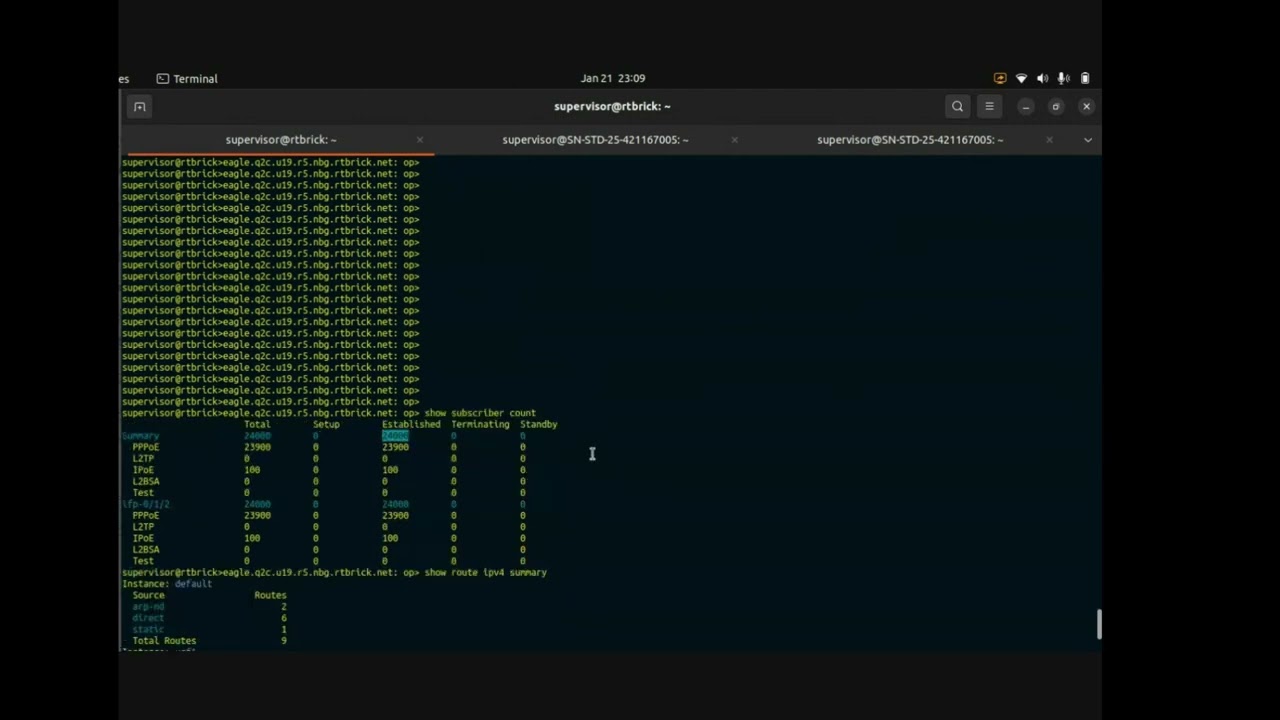
Task: Click the screen sharing indicator icon
Action: point(1000,78)
